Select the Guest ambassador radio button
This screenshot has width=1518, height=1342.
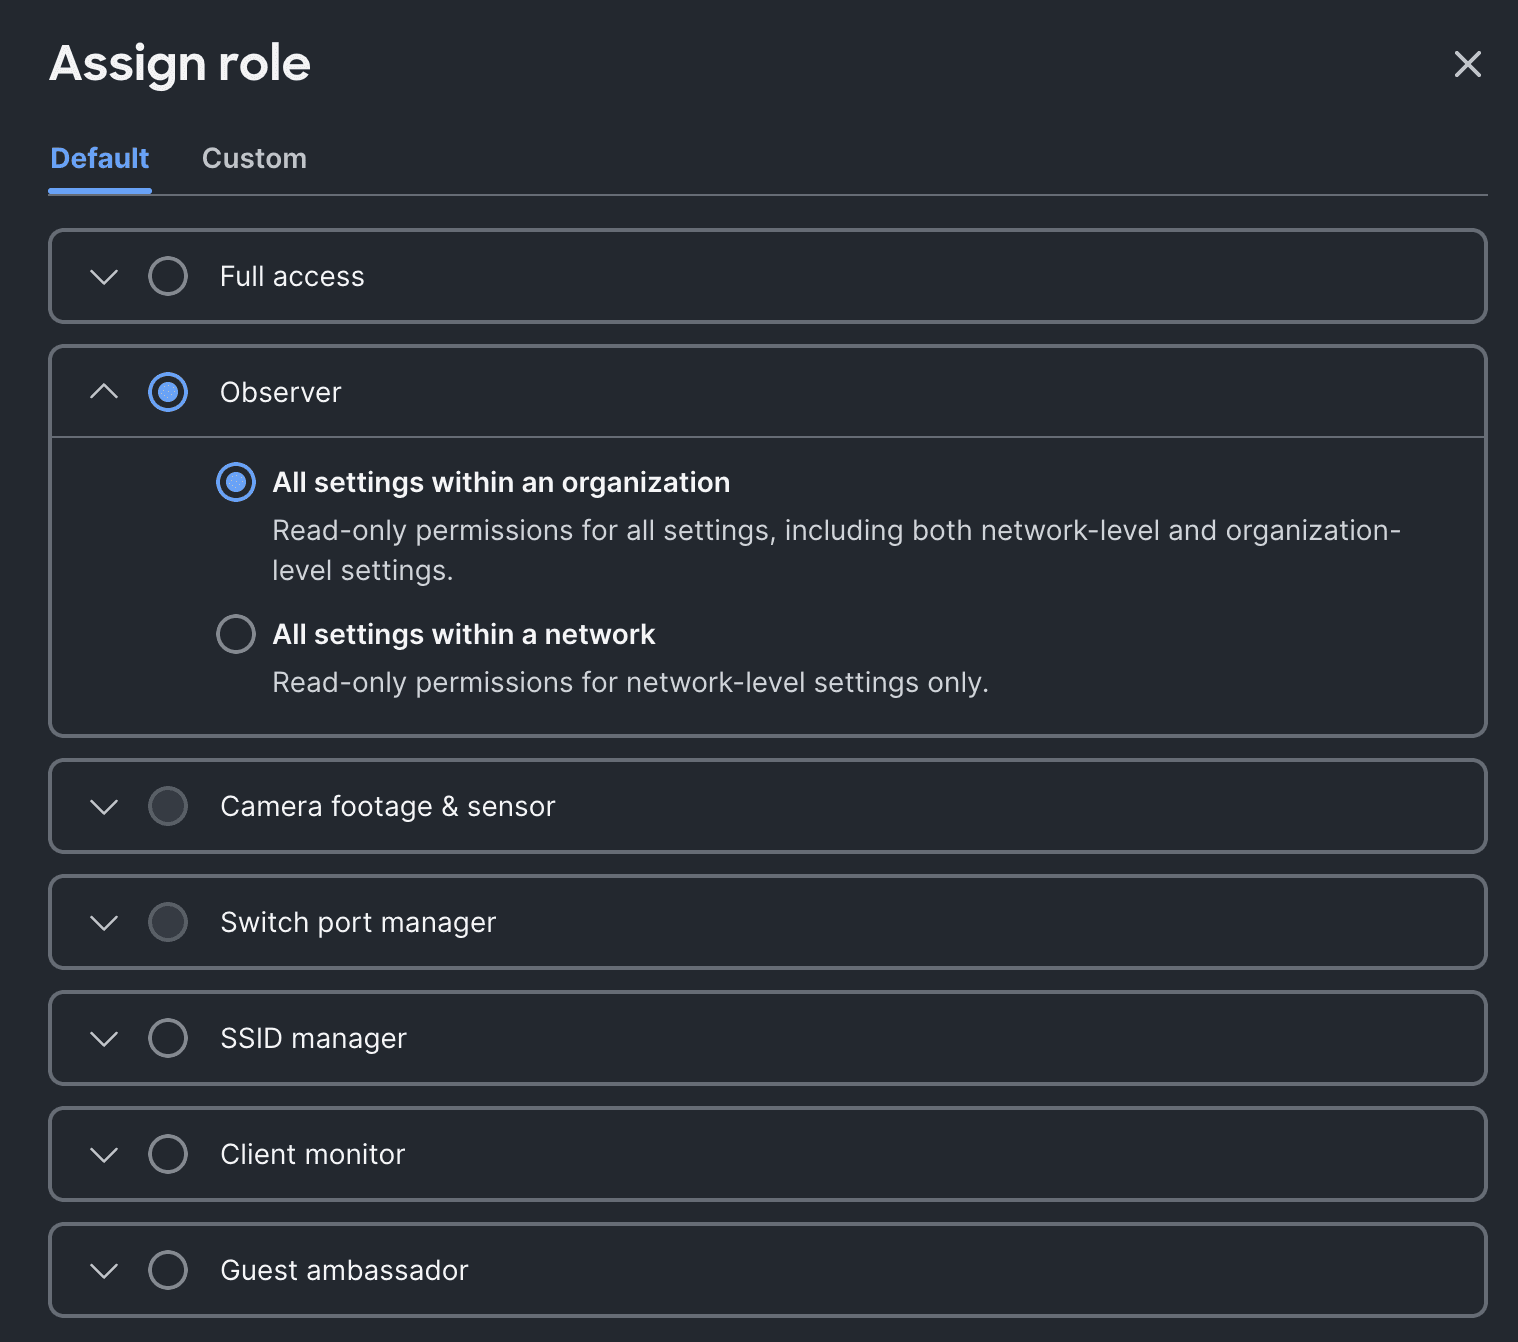pos(168,1270)
